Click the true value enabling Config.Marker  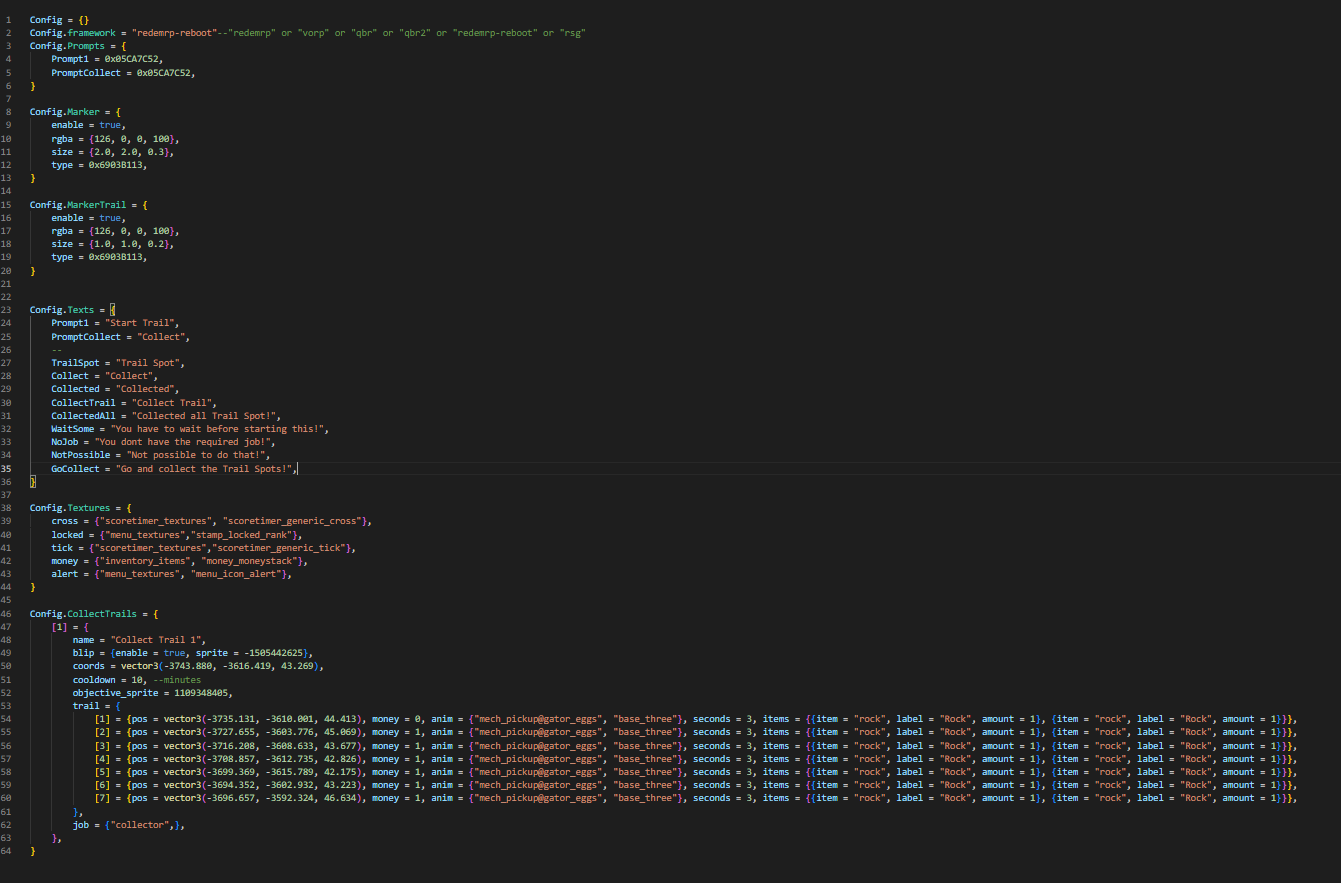point(110,124)
